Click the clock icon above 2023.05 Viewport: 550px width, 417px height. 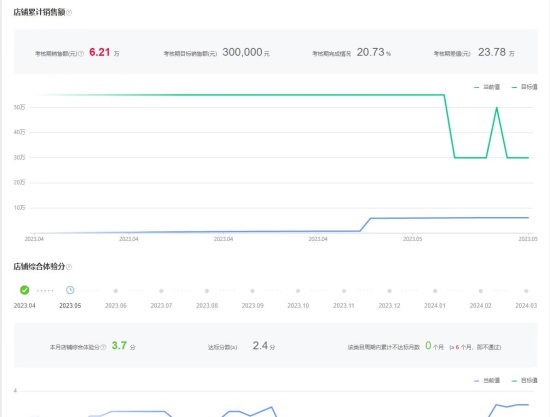click(x=70, y=290)
